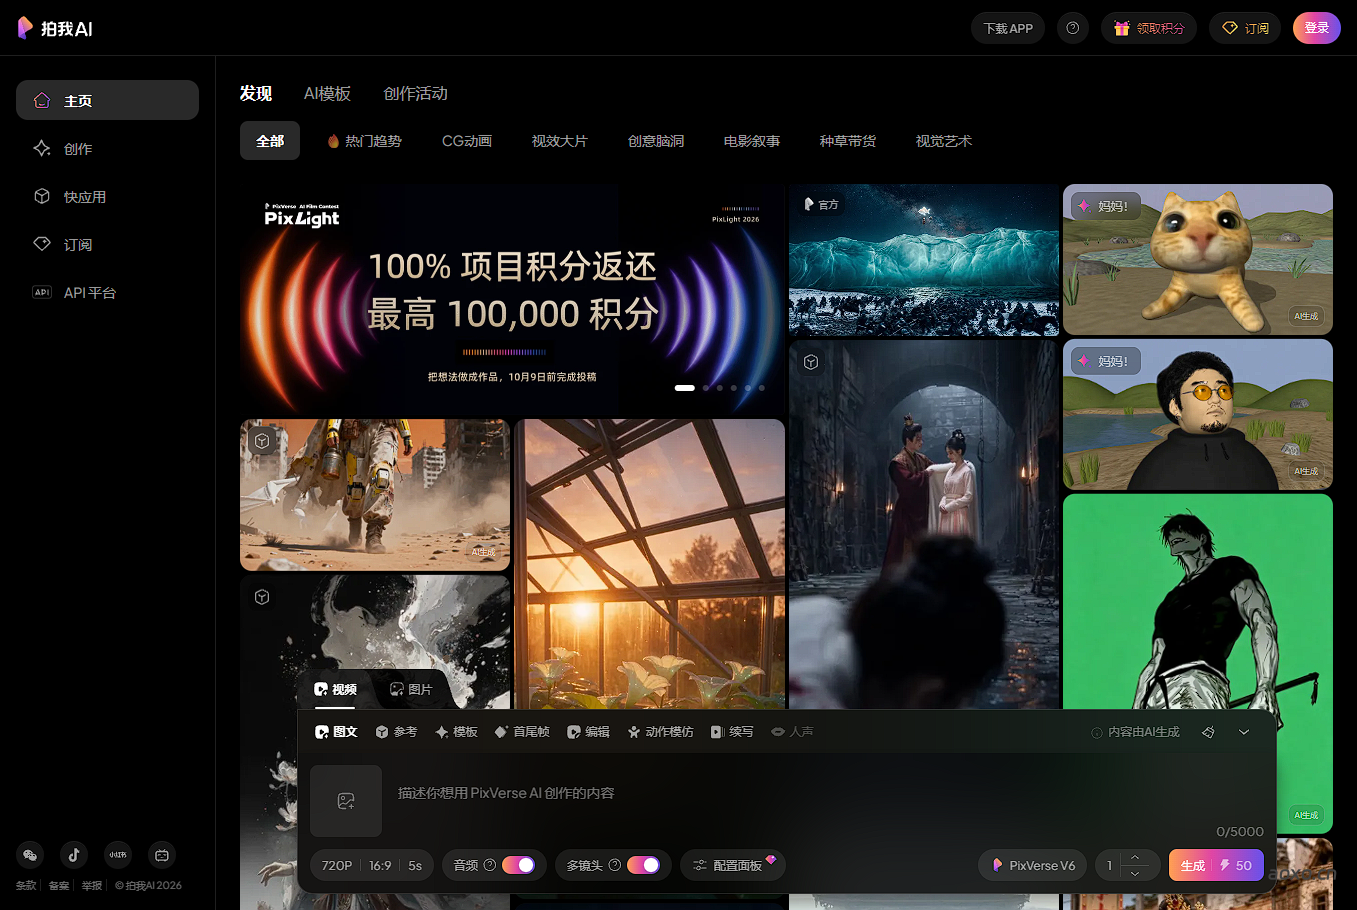Open the PixVerse V6 model selector
1357x910 pixels.
tap(1033, 865)
